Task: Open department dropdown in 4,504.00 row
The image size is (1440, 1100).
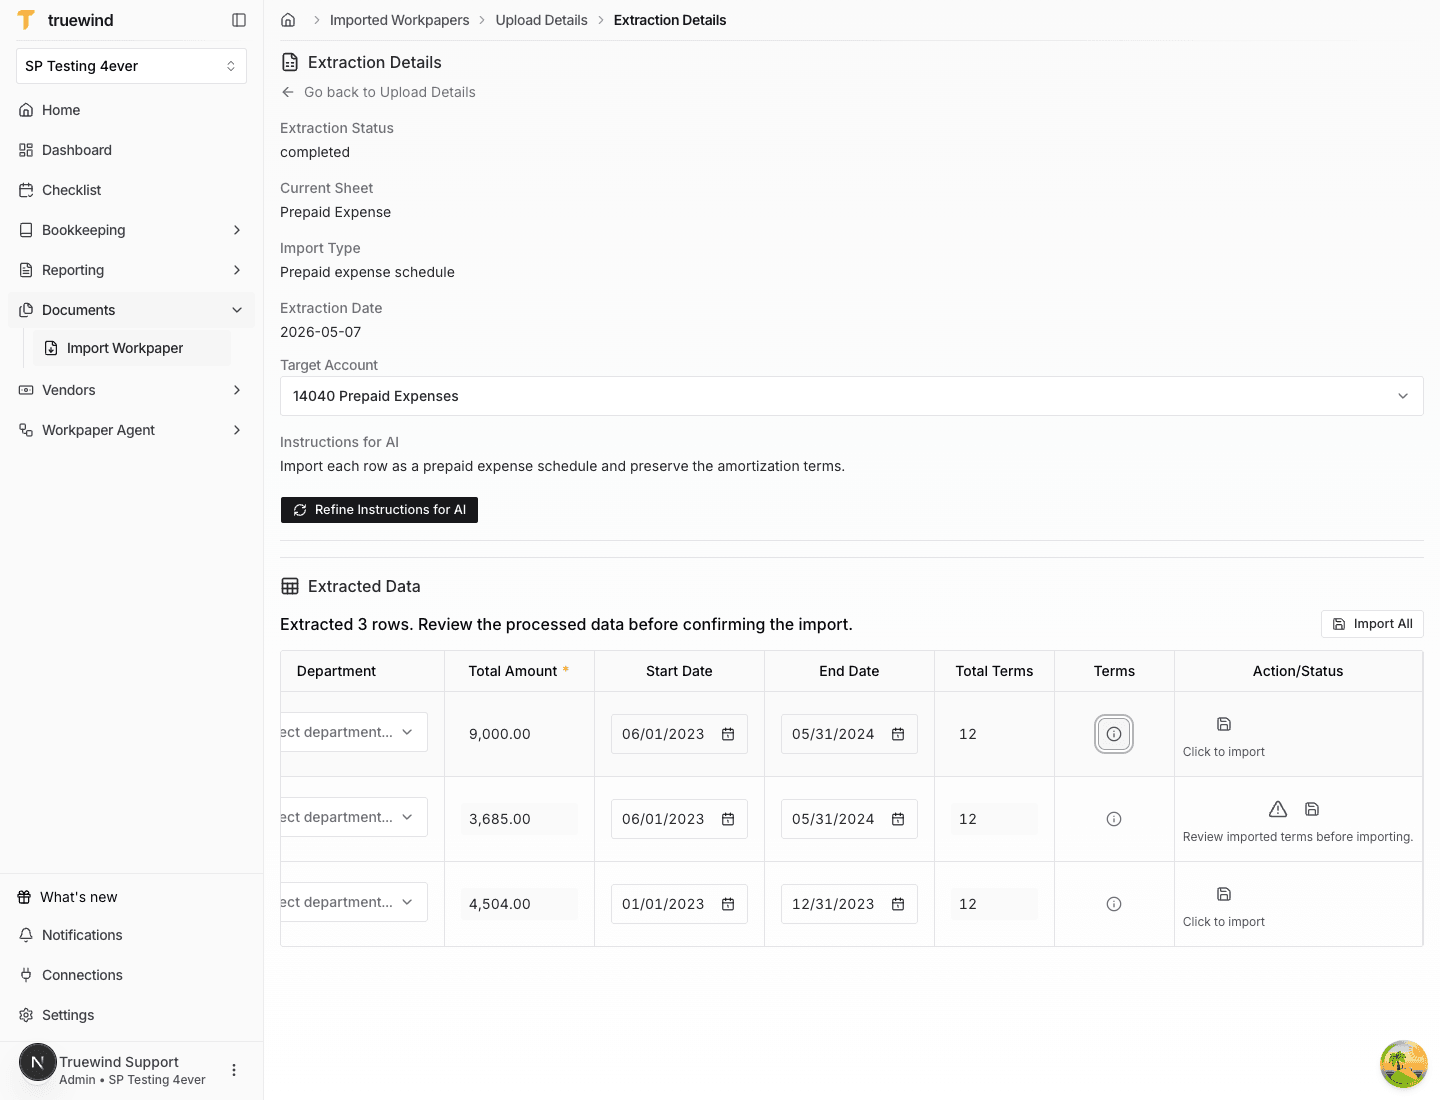Action: 354,902
